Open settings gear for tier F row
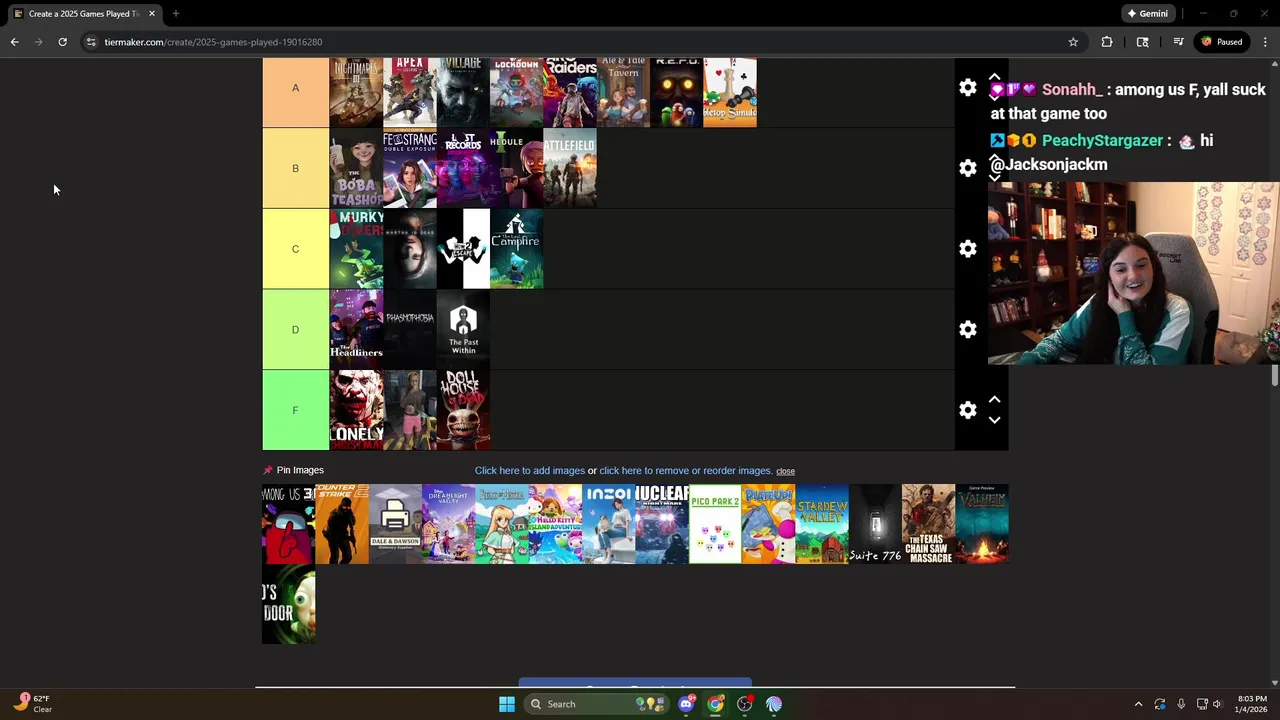Image resolution: width=1280 pixels, height=720 pixels. point(967,410)
